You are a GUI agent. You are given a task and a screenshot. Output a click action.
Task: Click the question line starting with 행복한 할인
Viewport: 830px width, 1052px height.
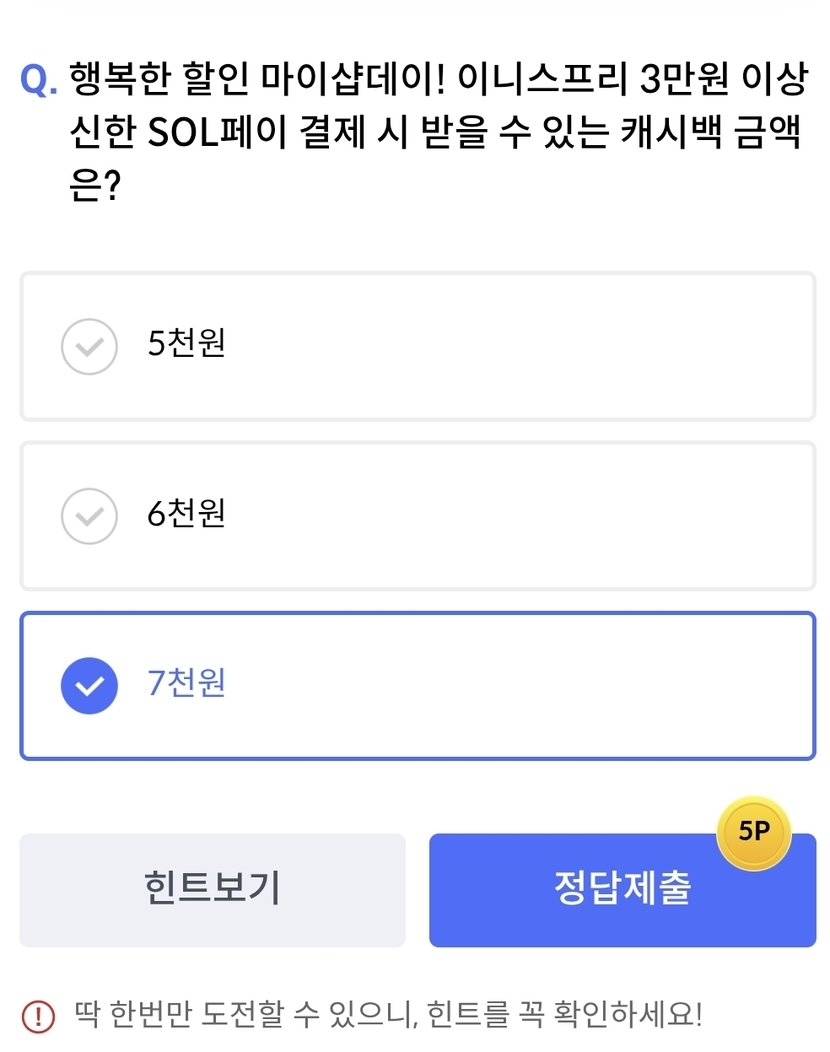[436, 80]
